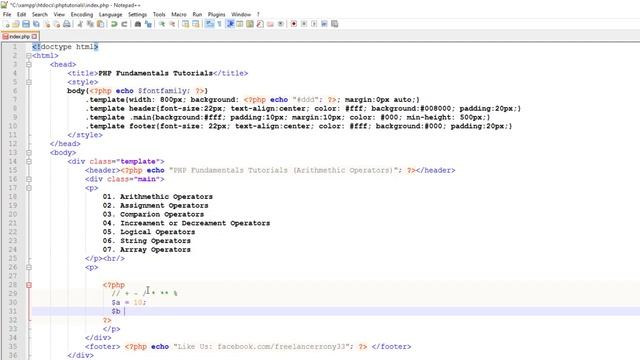The width and height of the screenshot is (640, 360).
Task: Click the Zoom In toolbar icon
Action: click(162, 24)
